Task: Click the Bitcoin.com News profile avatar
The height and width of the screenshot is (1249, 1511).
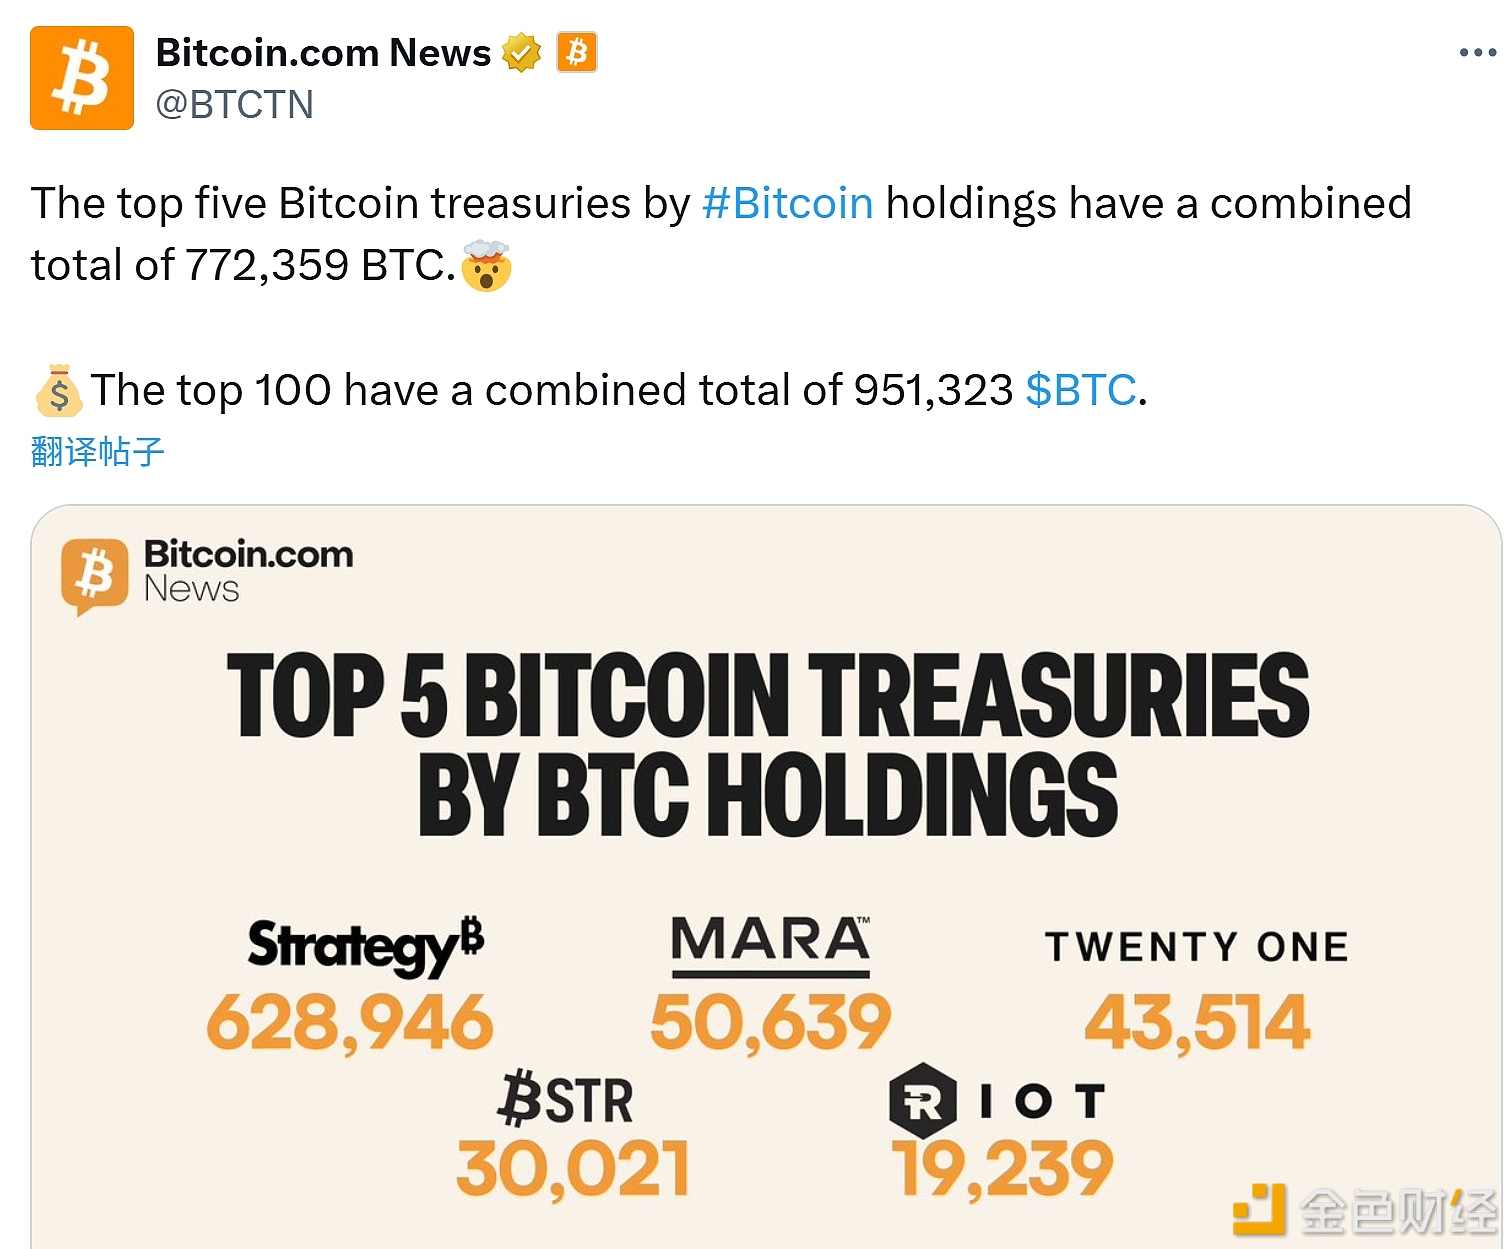Action: tap(82, 78)
